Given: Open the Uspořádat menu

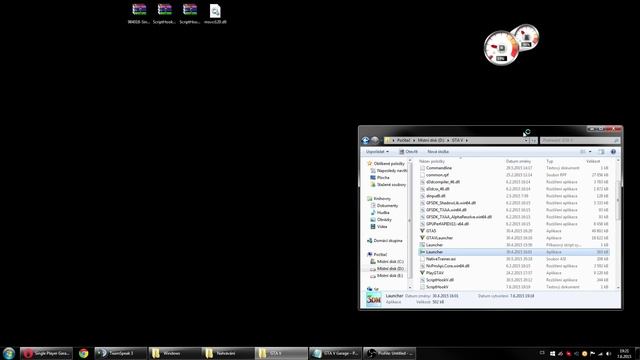Looking at the screenshot, I should click(x=377, y=152).
